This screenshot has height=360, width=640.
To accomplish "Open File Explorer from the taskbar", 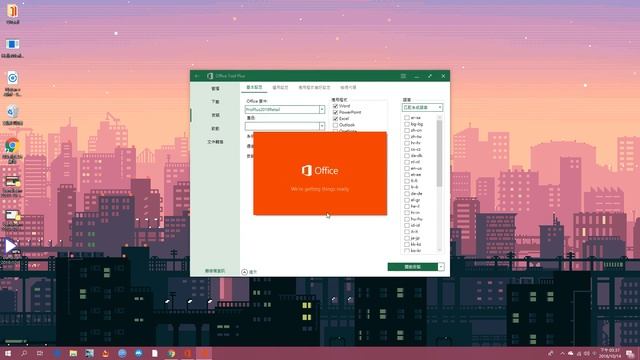I will point(73,353).
